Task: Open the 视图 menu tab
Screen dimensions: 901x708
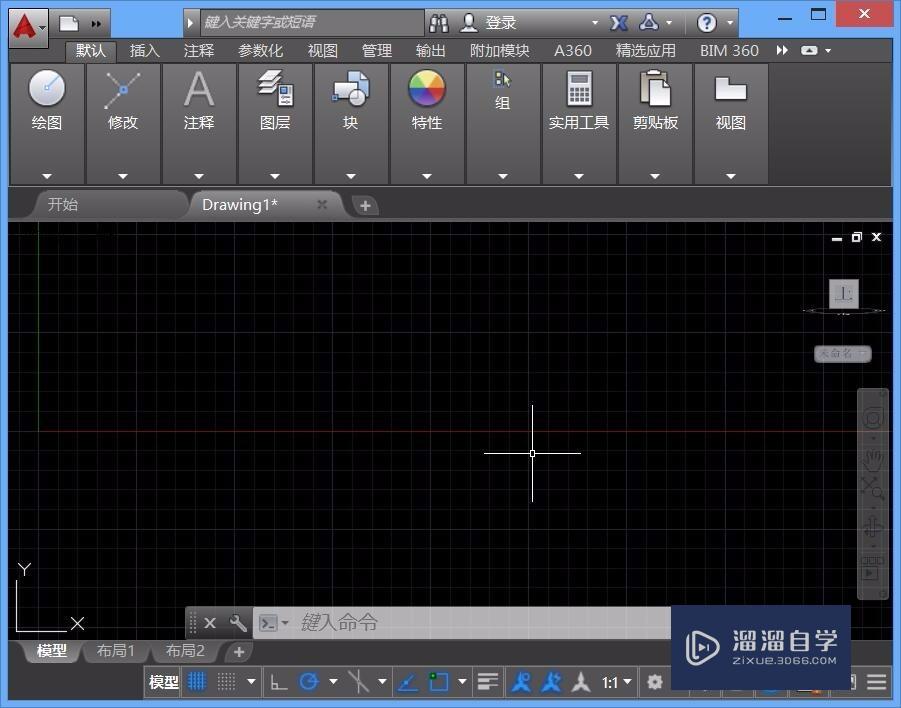Action: 322,50
